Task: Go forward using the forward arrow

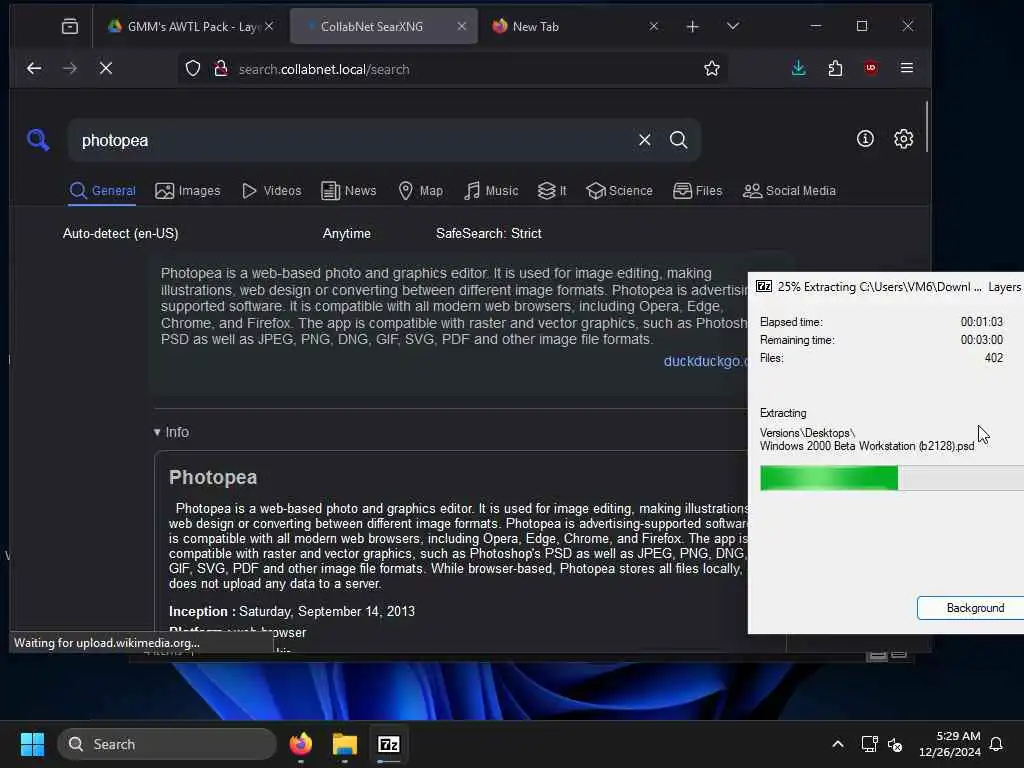Action: [70, 69]
